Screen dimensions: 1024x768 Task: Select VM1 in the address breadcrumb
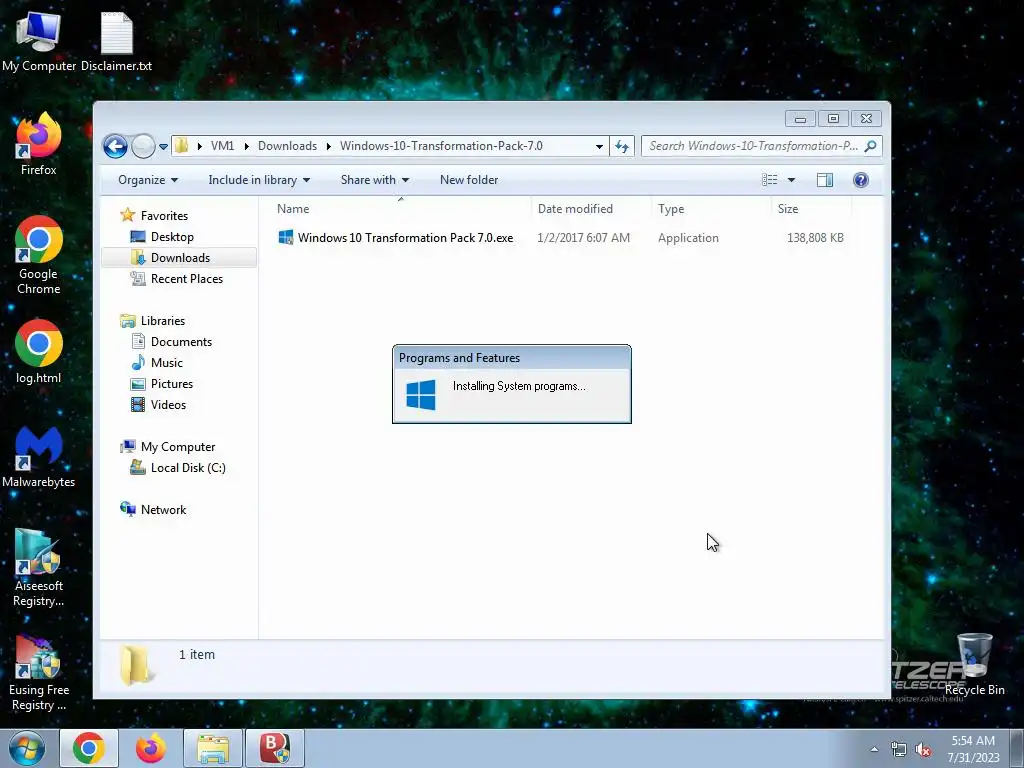tap(222, 146)
